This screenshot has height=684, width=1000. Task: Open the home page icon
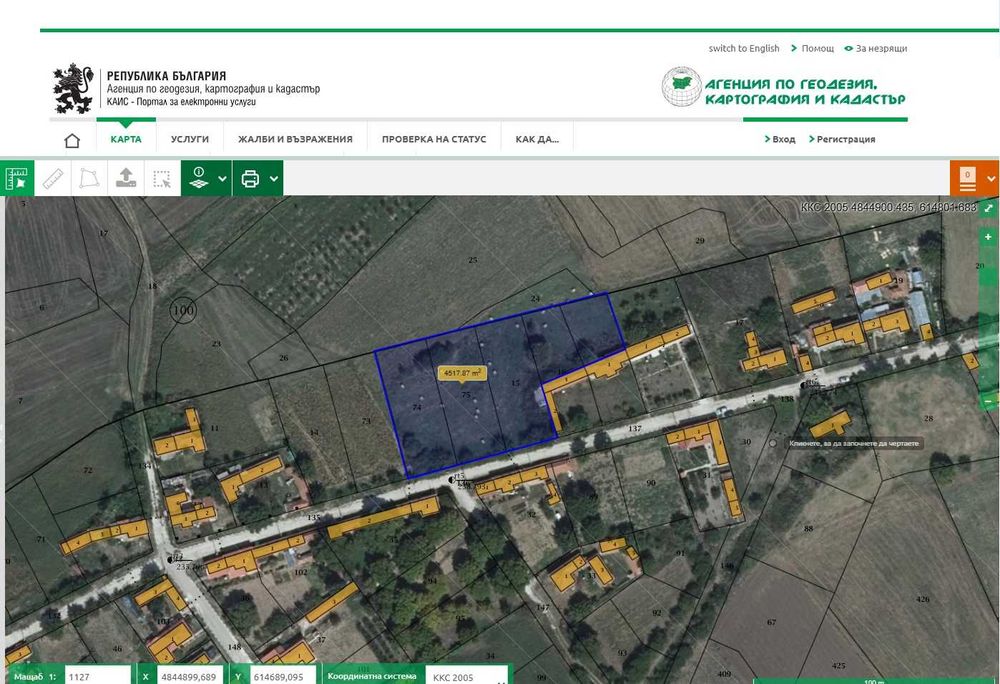pyautogui.click(x=72, y=140)
